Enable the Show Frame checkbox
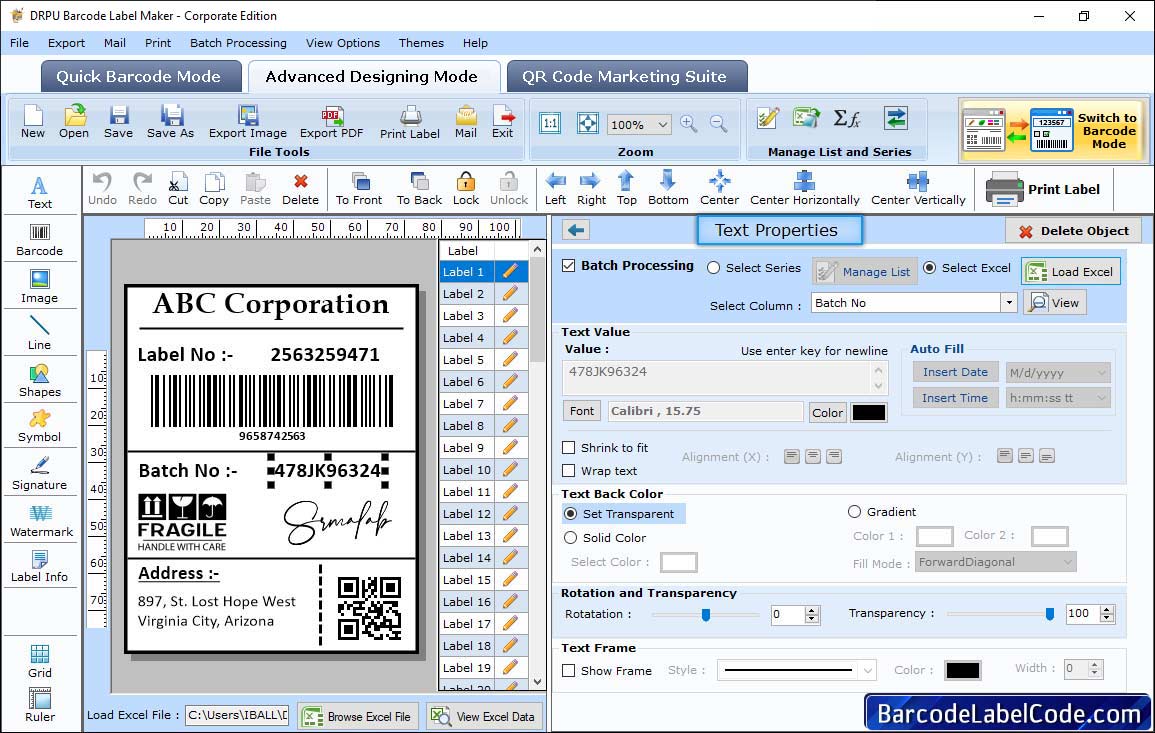 click(569, 671)
